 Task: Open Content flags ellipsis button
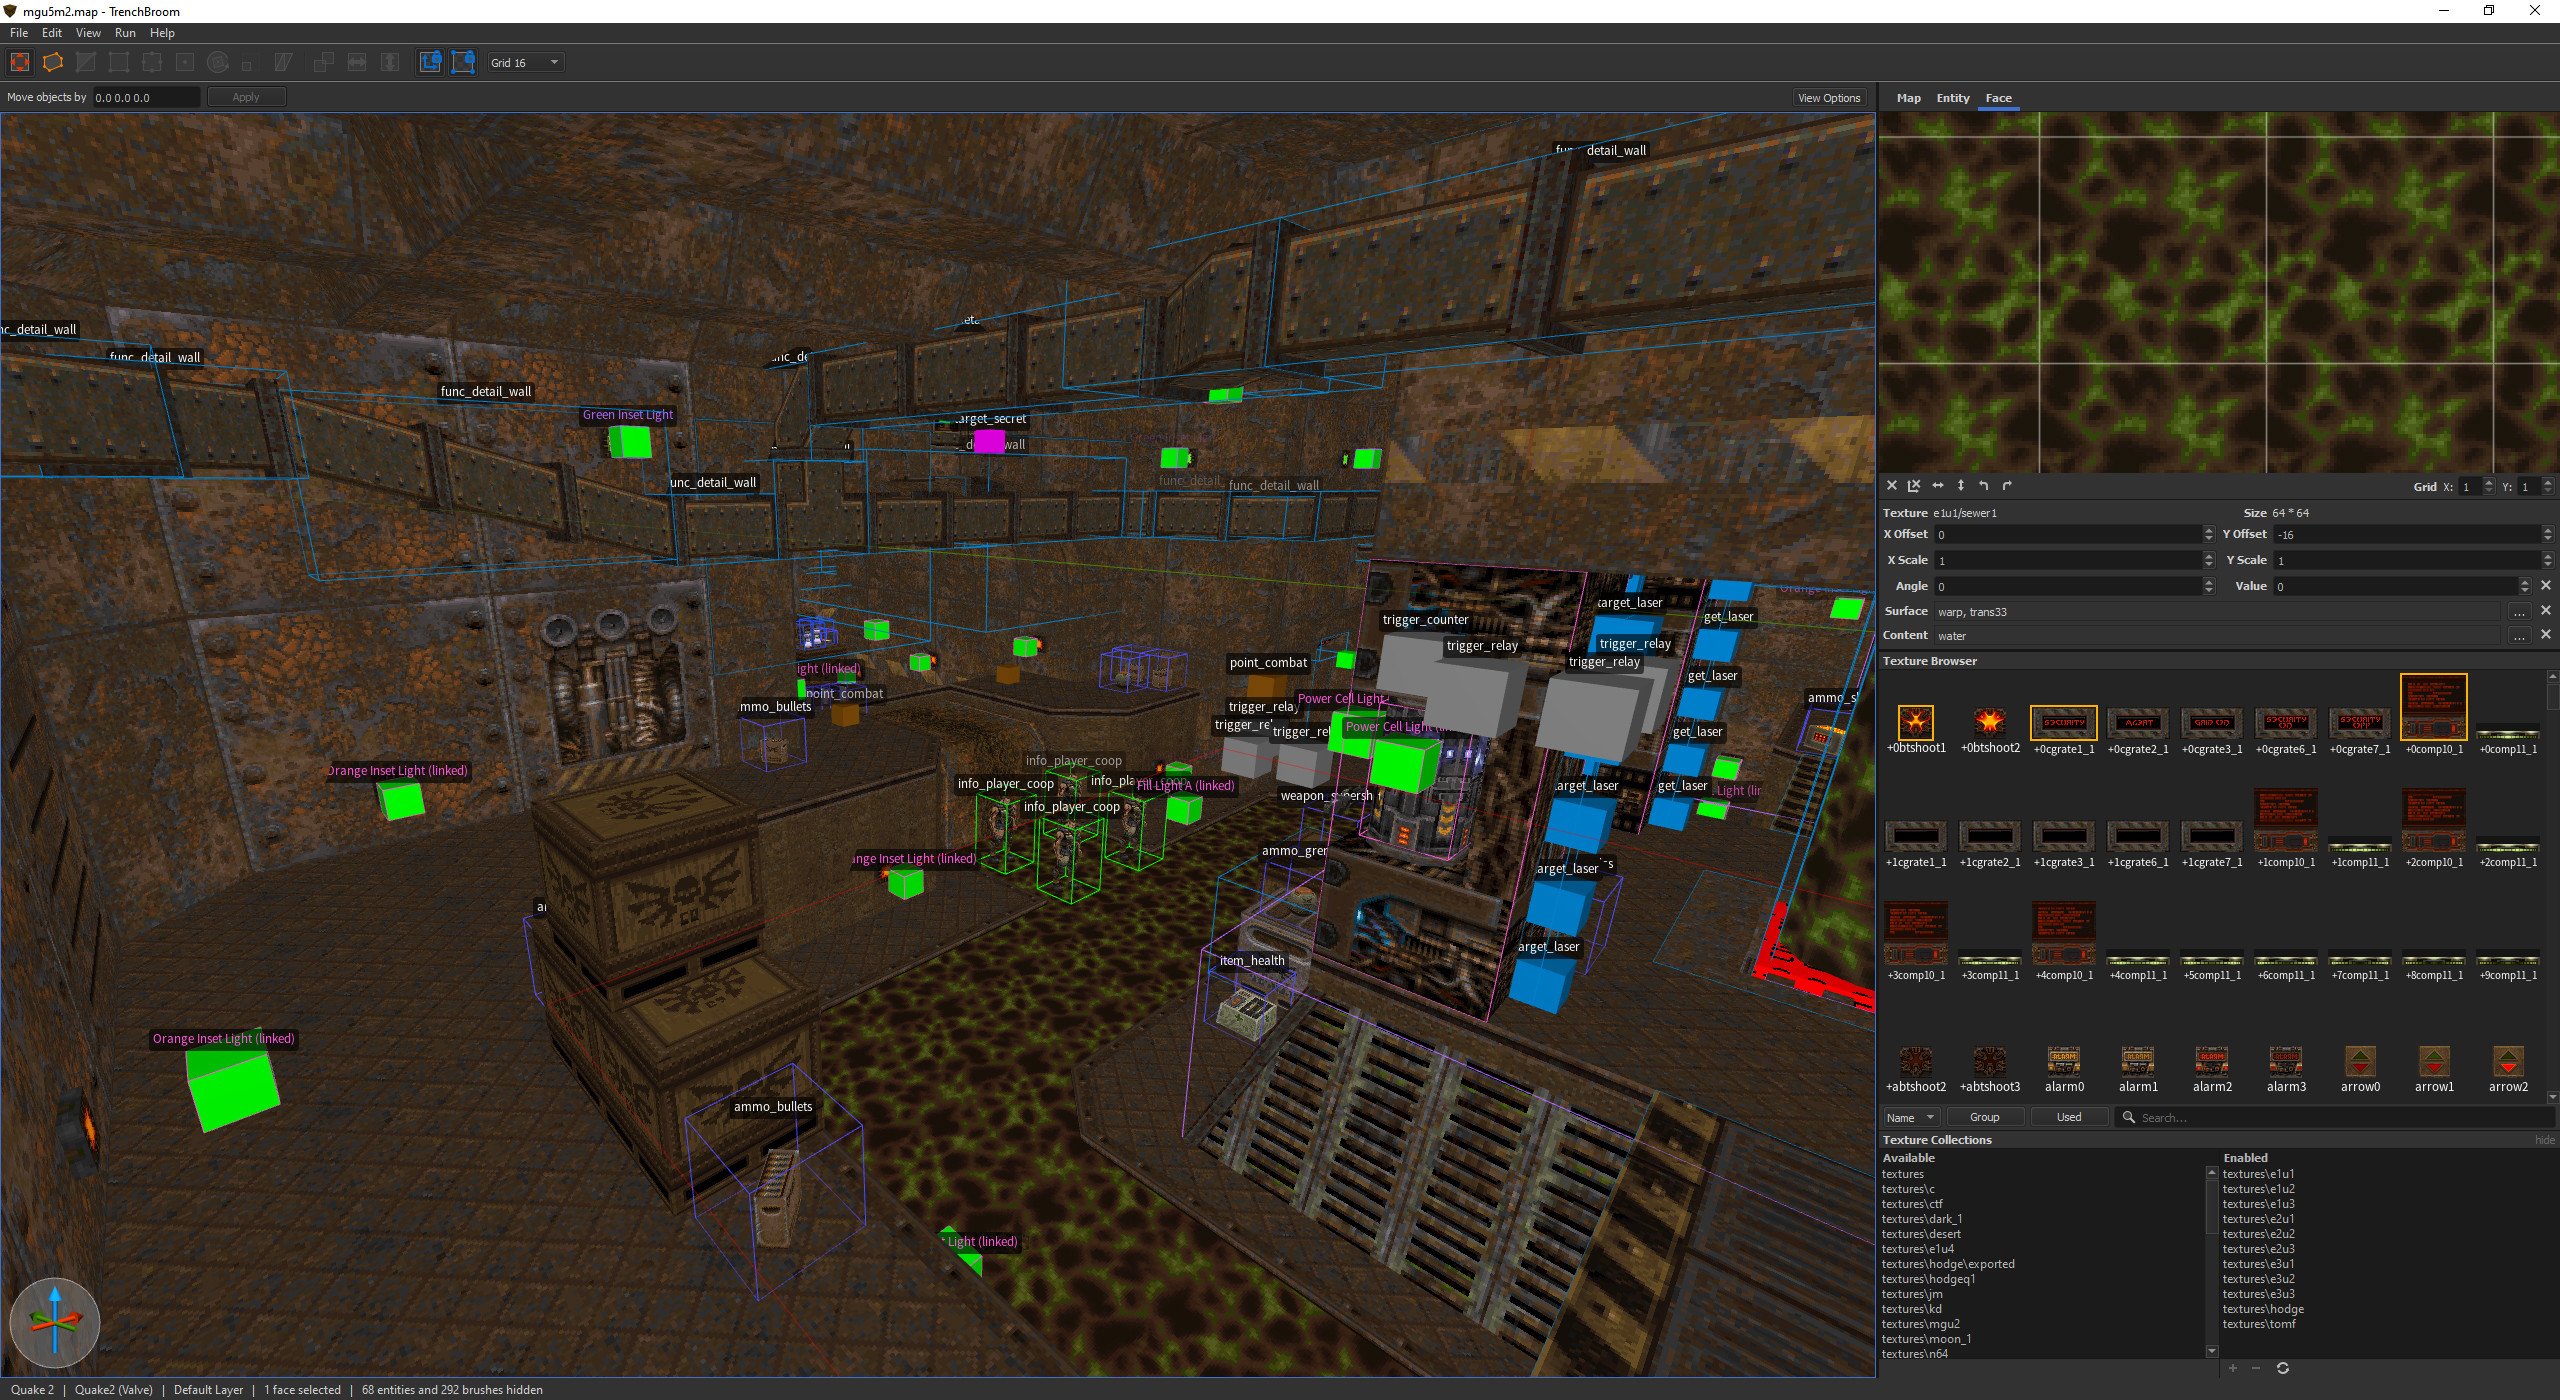coord(2518,636)
